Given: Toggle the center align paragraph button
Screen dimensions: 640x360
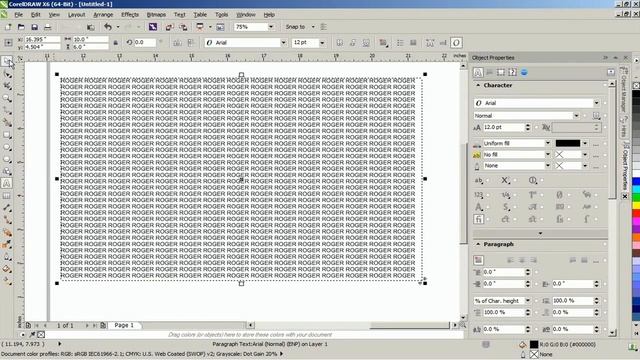Looking at the screenshot, I should [x=522, y=260].
